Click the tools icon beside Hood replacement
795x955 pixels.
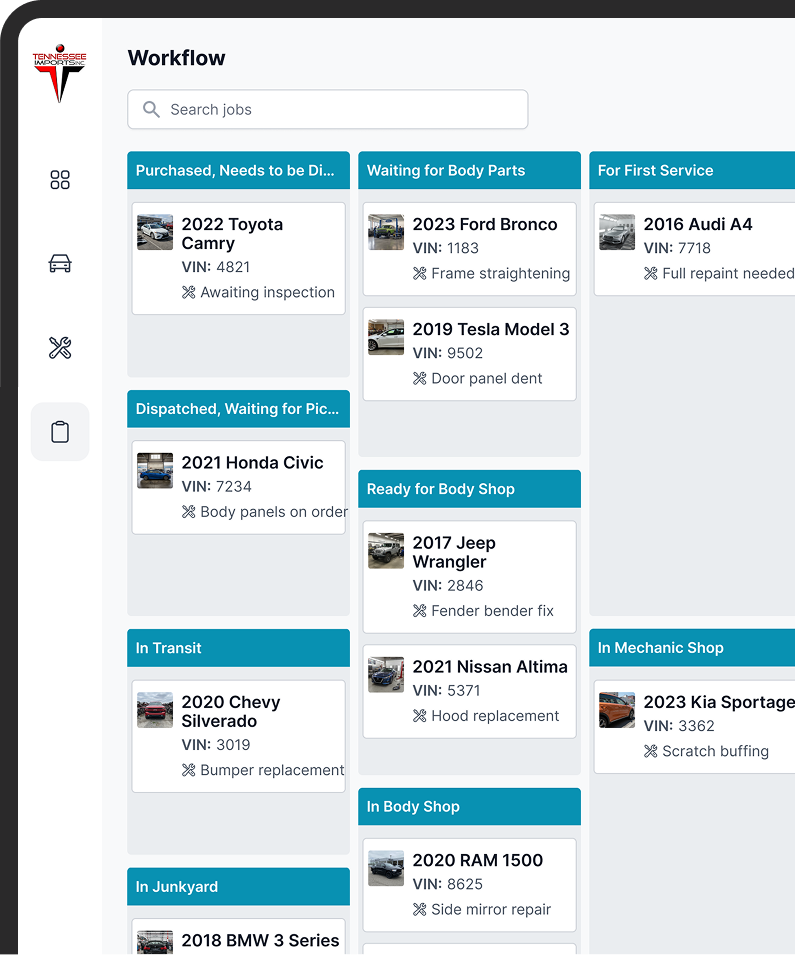point(420,716)
